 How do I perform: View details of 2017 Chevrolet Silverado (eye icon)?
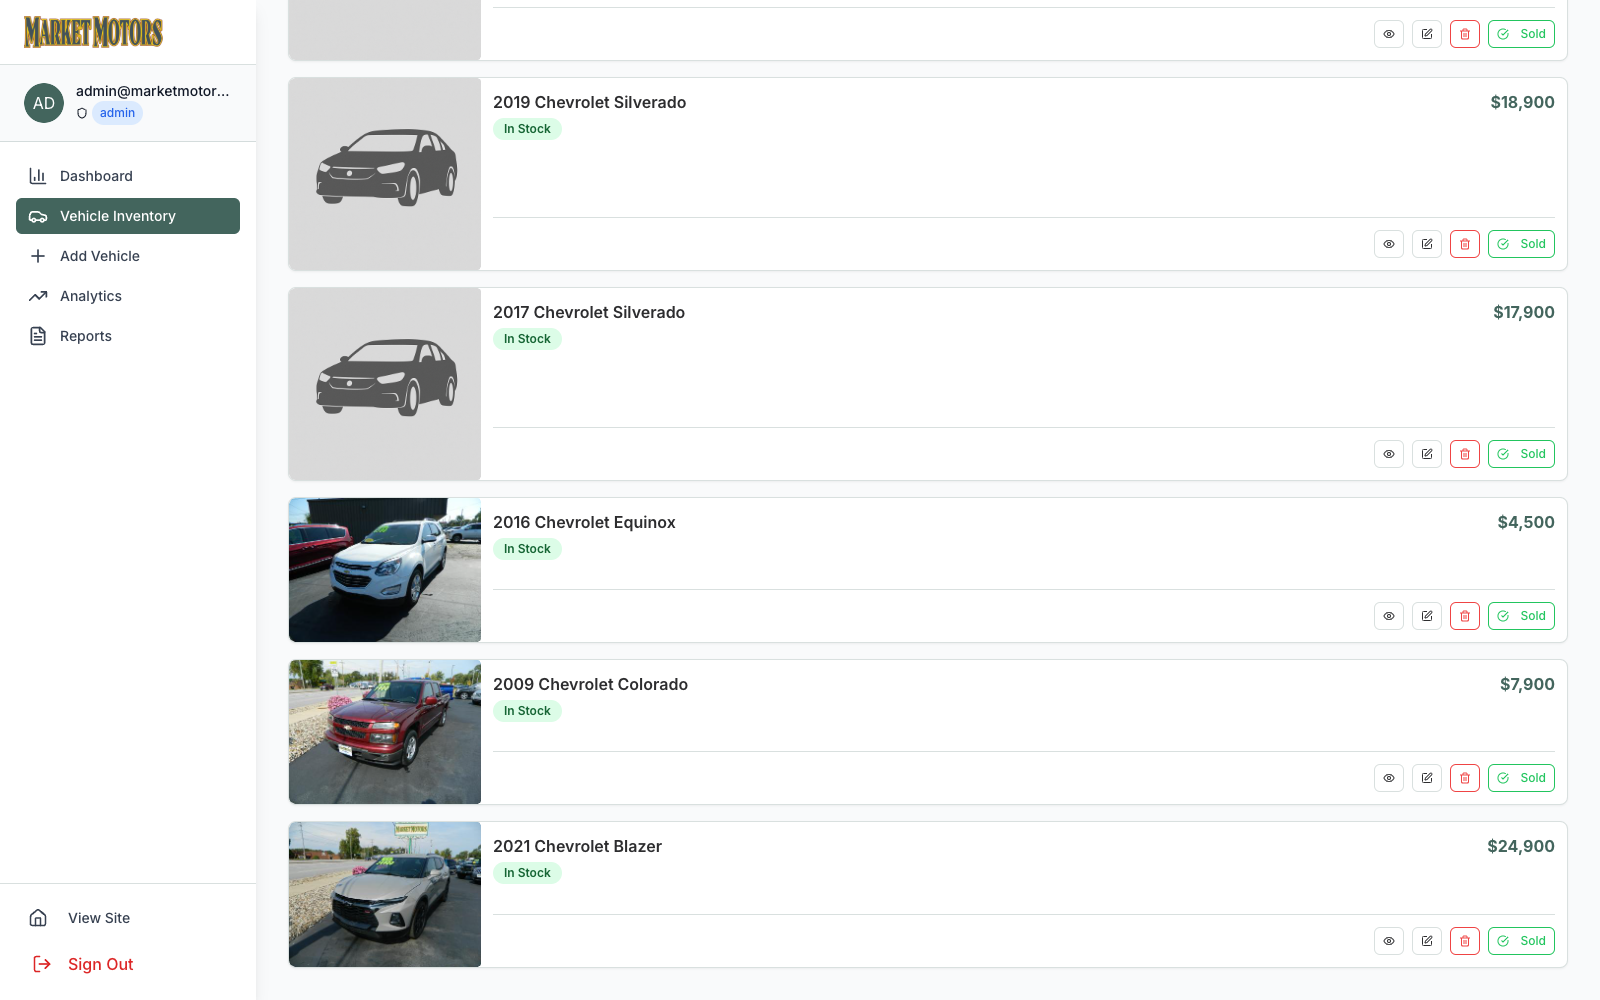pyautogui.click(x=1389, y=454)
